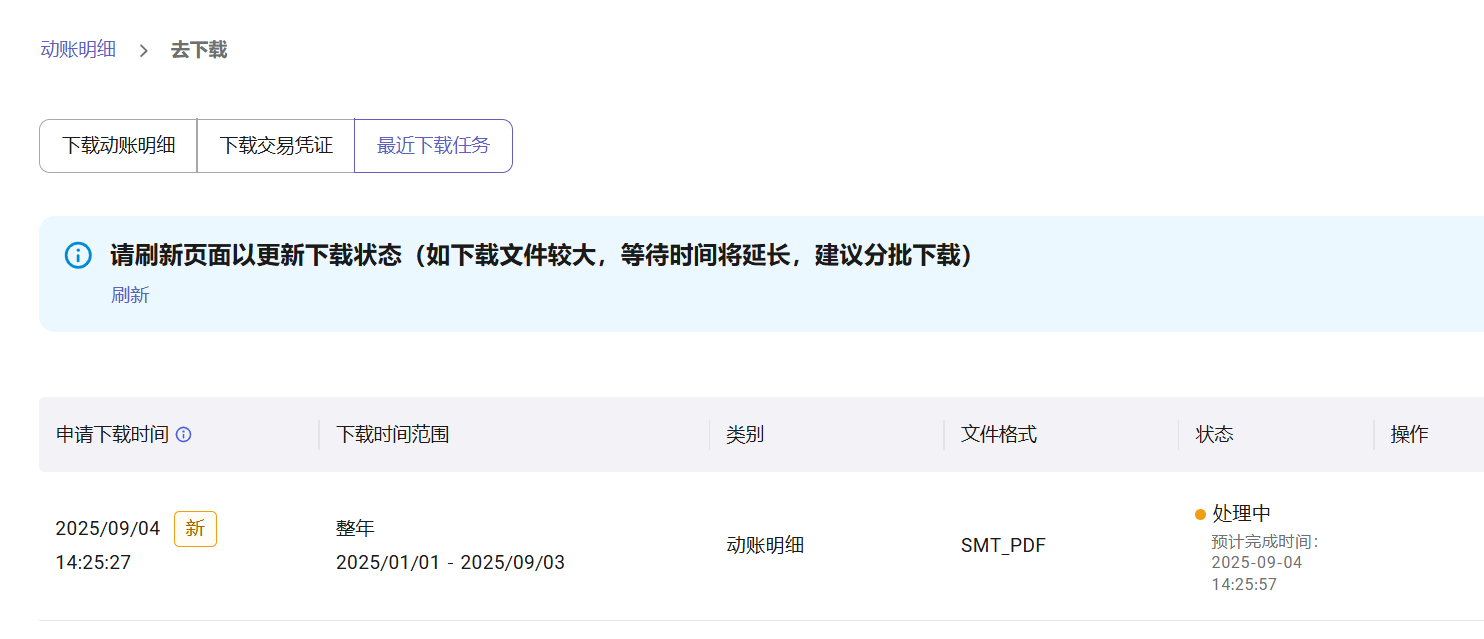This screenshot has height=639, width=1484.
Task: Click the 操作 column header
Action: click(x=1409, y=435)
